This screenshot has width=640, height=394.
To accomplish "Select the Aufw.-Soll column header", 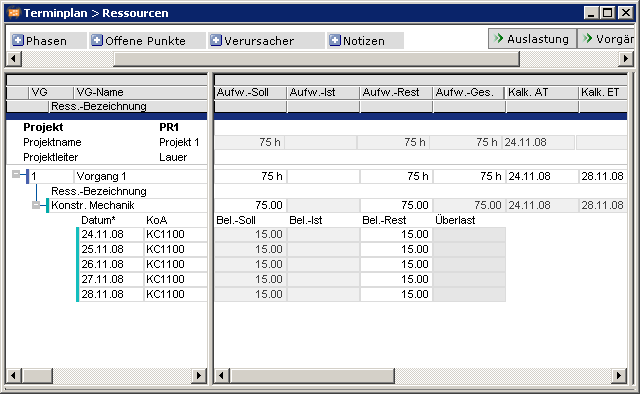I will tap(250, 92).
